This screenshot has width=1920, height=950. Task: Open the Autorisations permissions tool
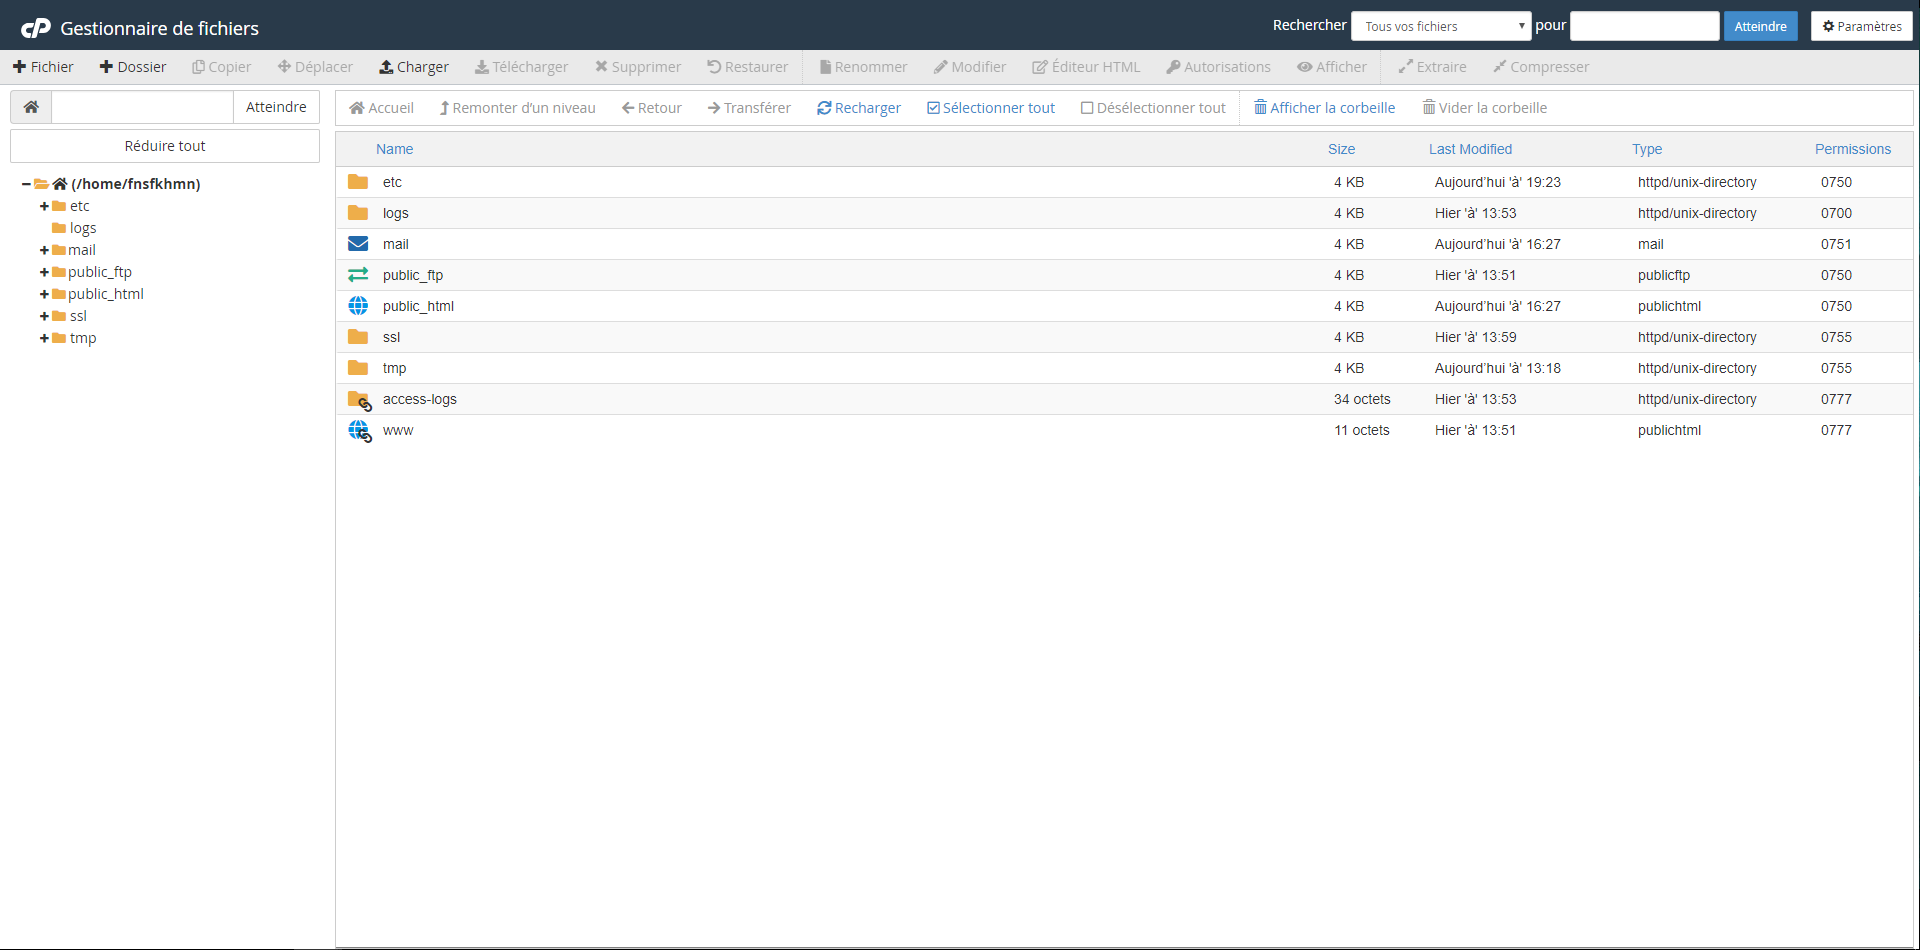(1218, 67)
